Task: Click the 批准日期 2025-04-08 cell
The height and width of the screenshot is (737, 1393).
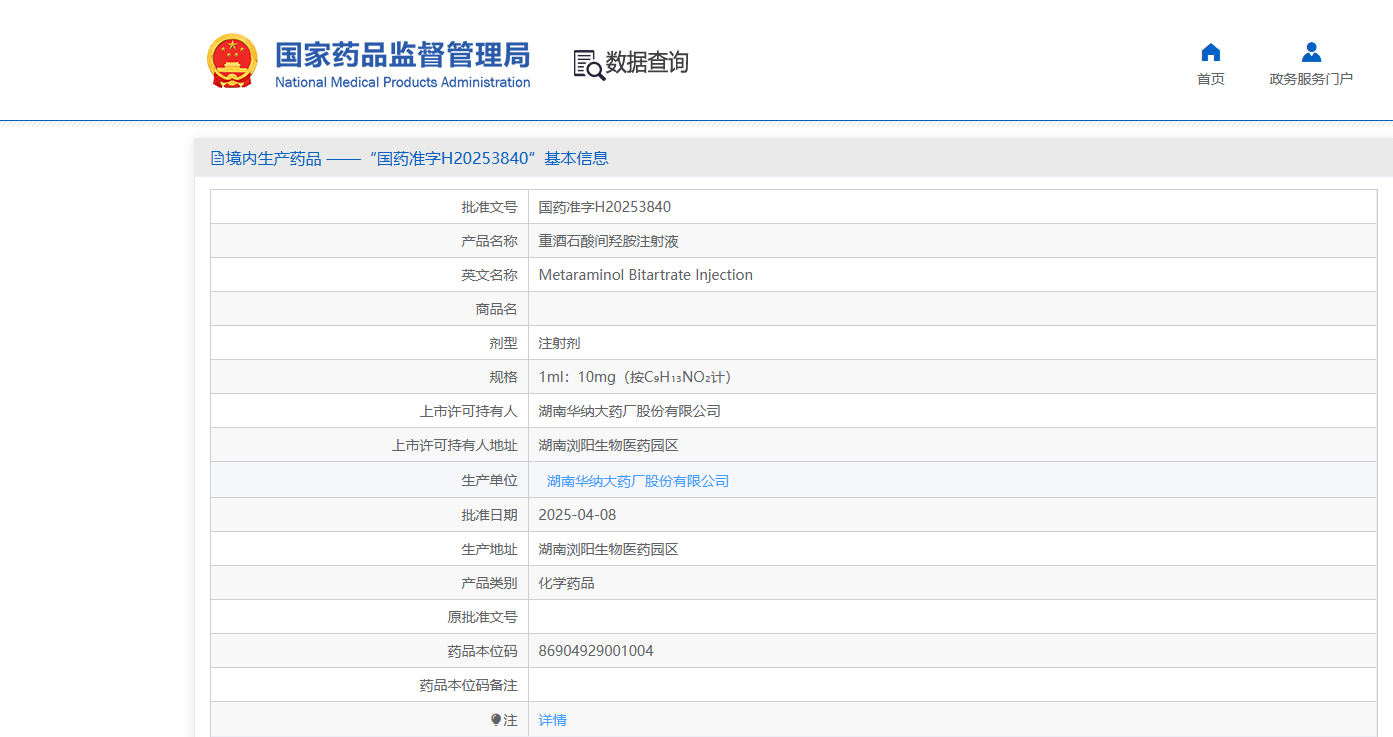Action: point(577,514)
